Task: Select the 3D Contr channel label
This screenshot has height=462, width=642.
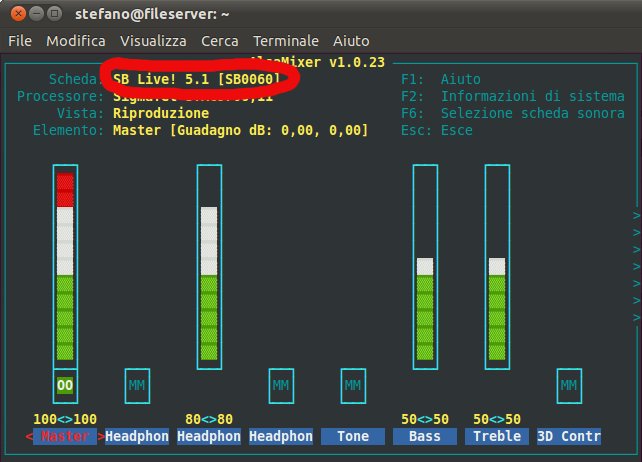Action: [x=569, y=437]
